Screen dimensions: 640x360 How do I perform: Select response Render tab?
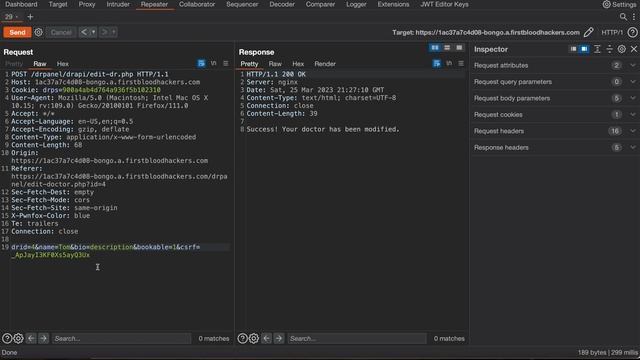325,64
